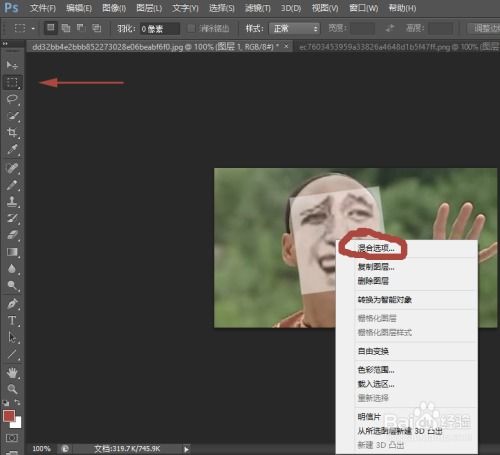Choose Add to Selection mode
500x455 pixels.
click(x=66, y=28)
